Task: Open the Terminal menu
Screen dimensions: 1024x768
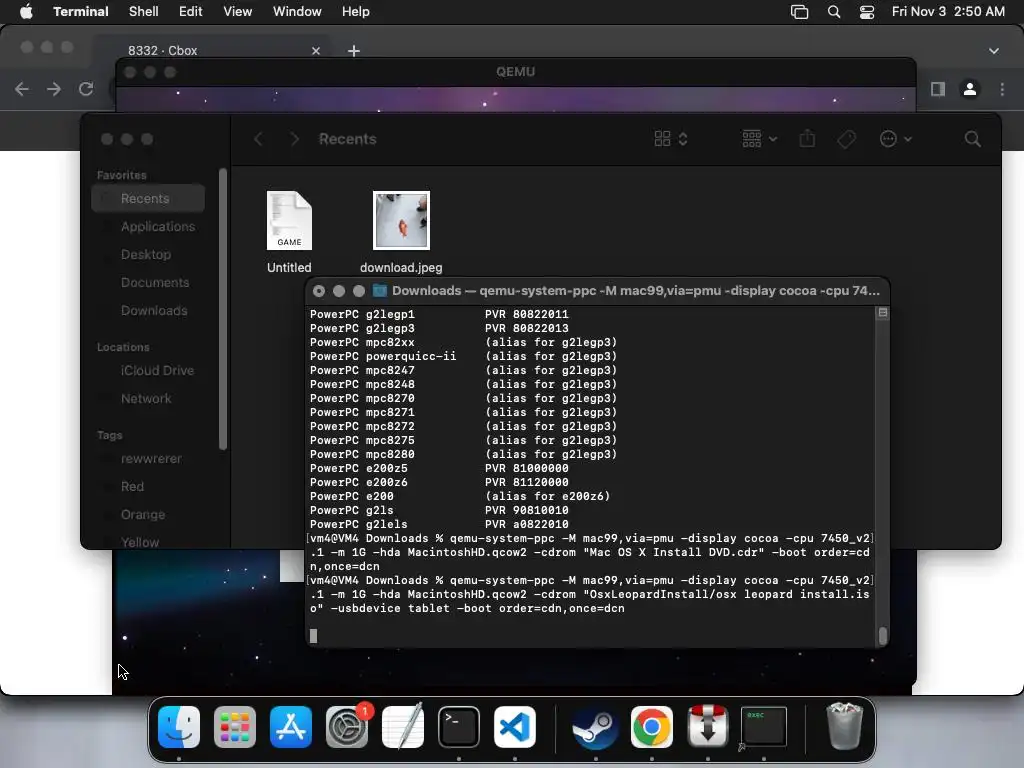Action: coord(80,12)
